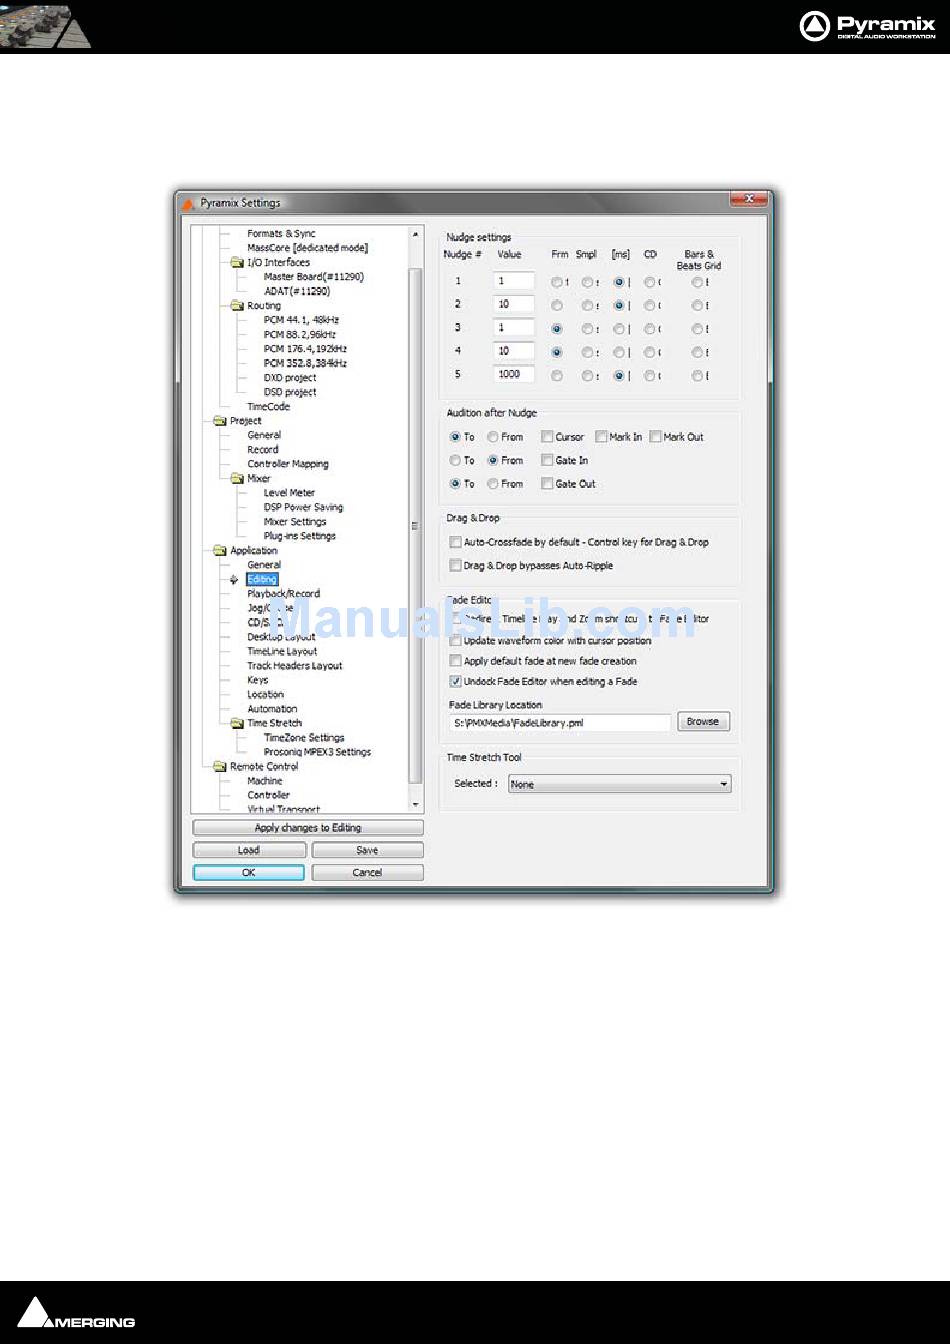Select Nudge 1 ms radio button

click(x=619, y=282)
